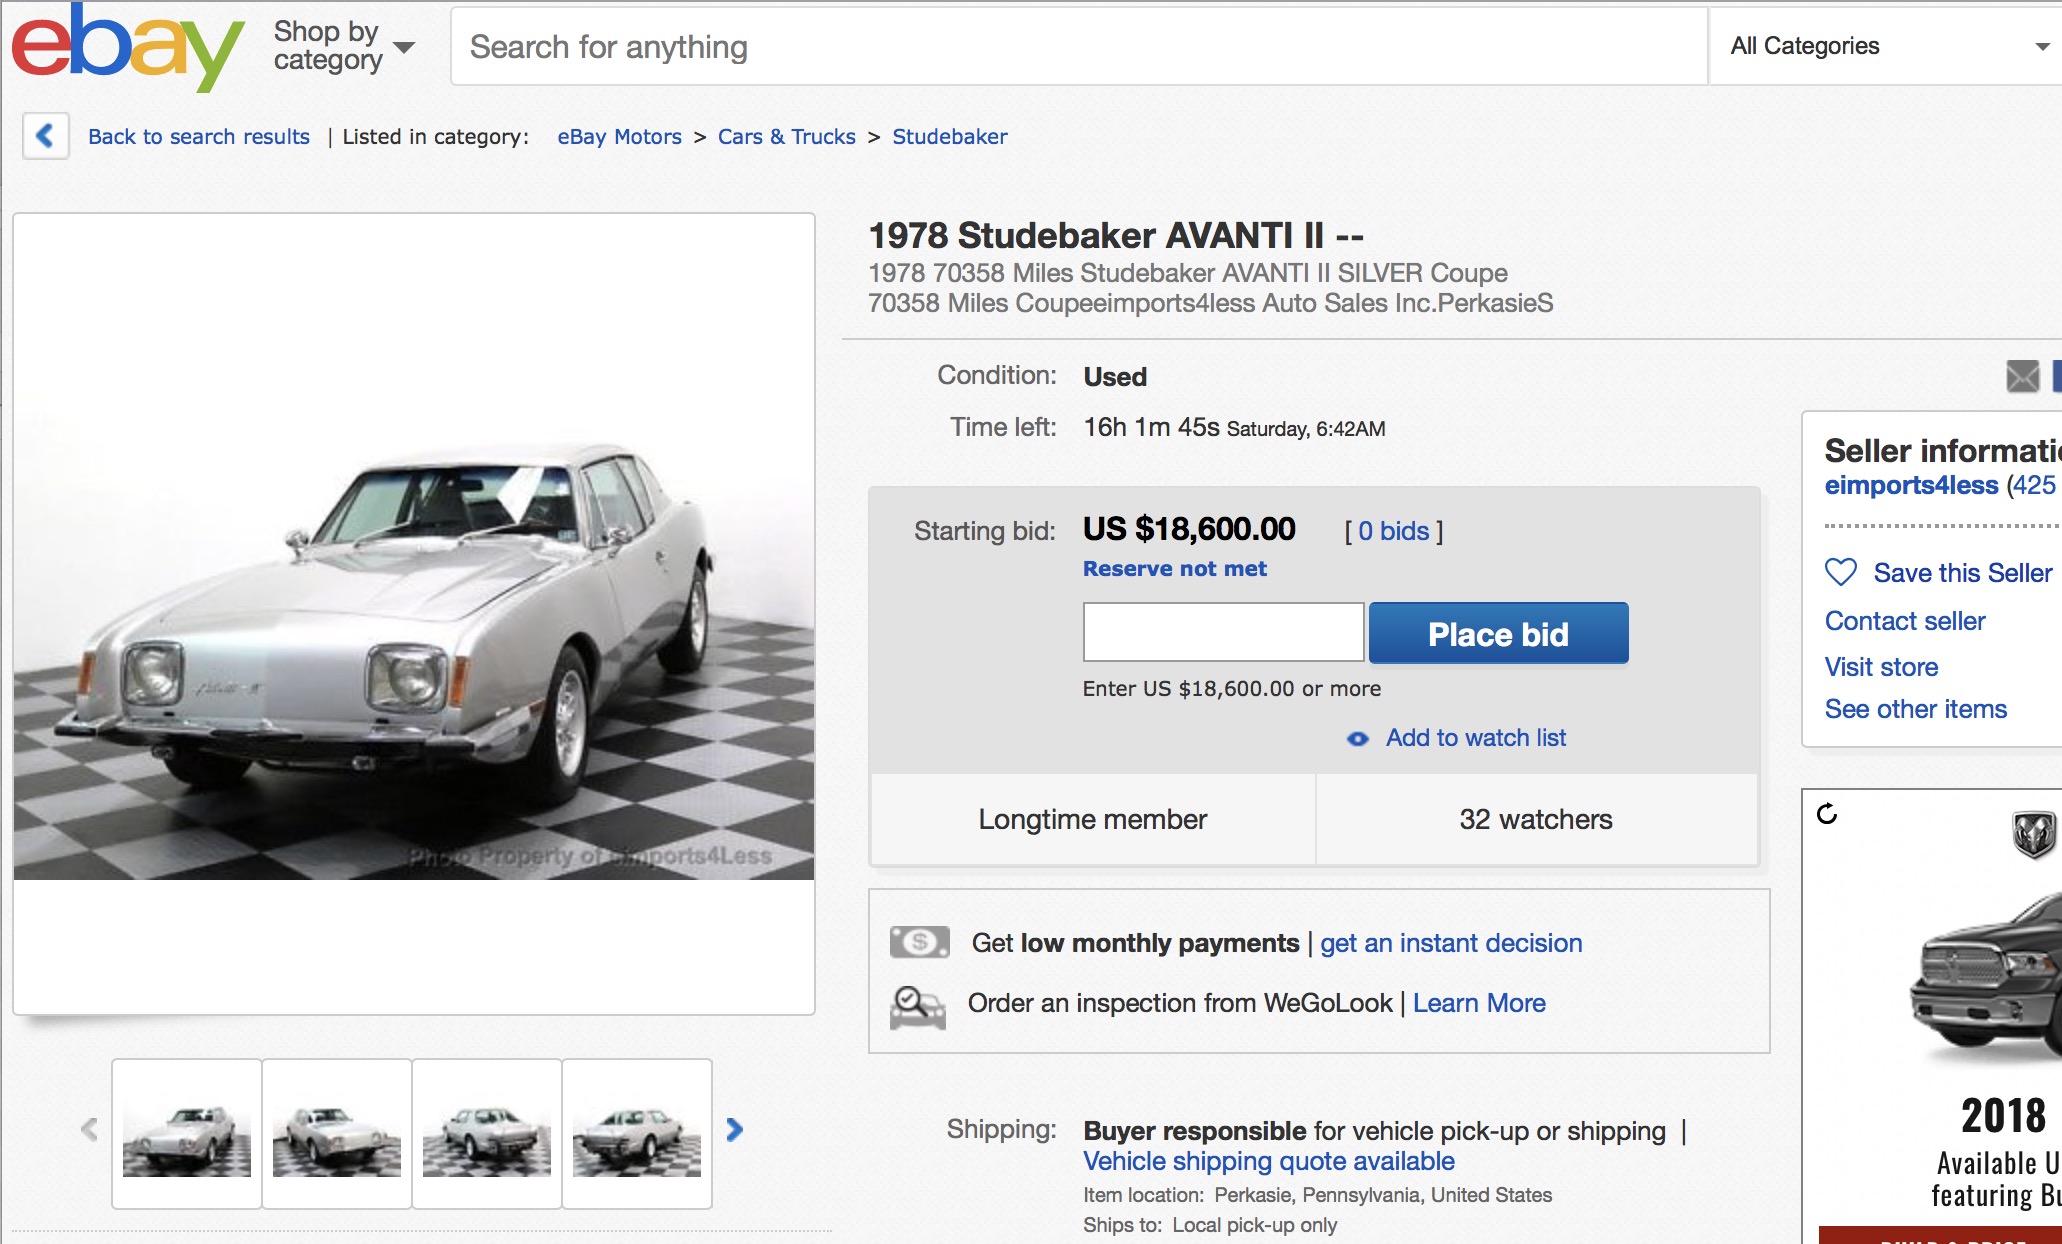Viewport: 2062px width, 1244px height.
Task: Click the heart icon to save seller
Action: click(1841, 572)
